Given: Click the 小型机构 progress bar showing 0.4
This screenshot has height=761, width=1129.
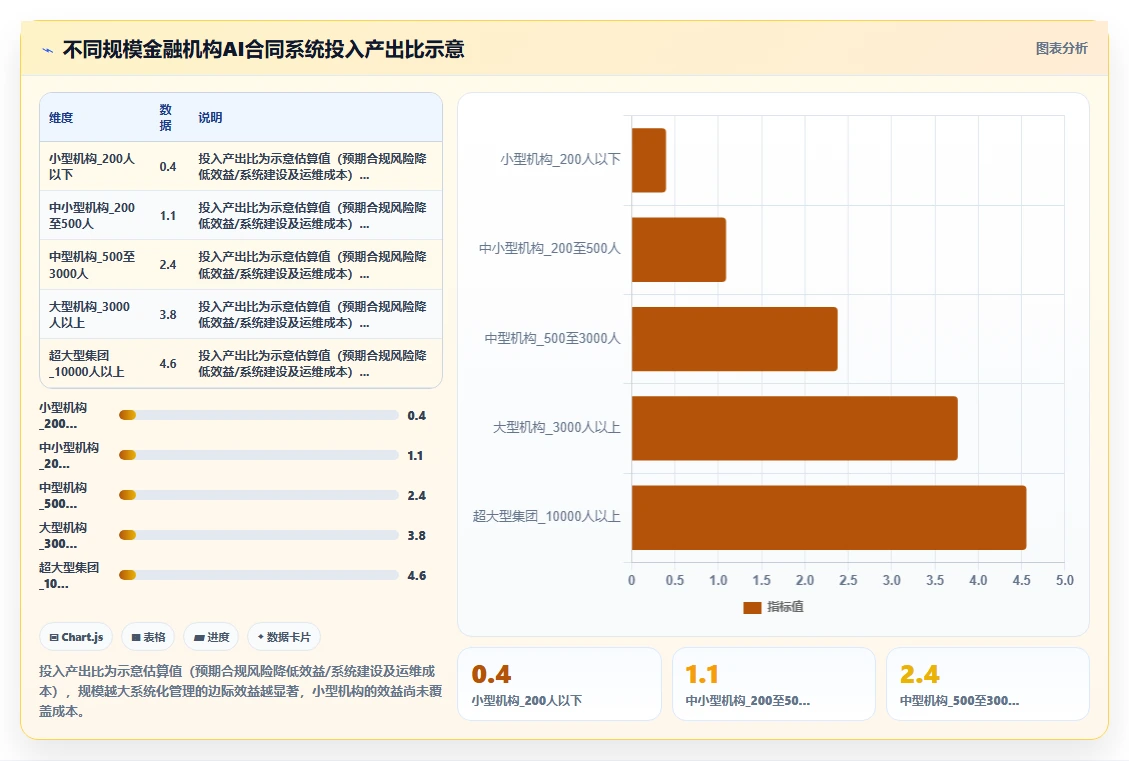Looking at the screenshot, I should click(x=258, y=415).
